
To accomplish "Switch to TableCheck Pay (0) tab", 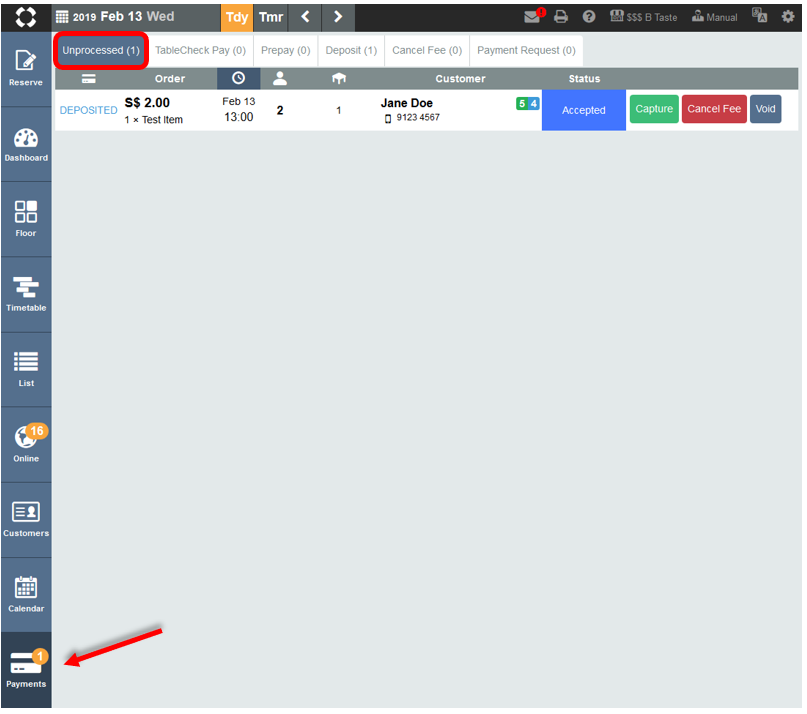I will 201,50.
